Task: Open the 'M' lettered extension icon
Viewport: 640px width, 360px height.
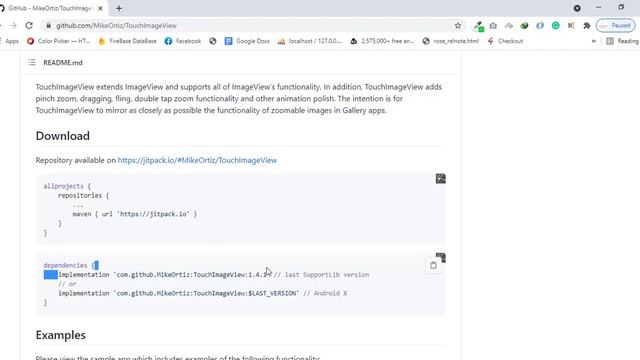Action: [x=571, y=26]
